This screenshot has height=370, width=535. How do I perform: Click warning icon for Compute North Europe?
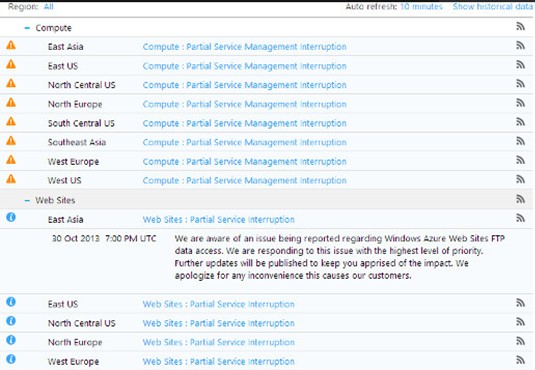(x=11, y=102)
